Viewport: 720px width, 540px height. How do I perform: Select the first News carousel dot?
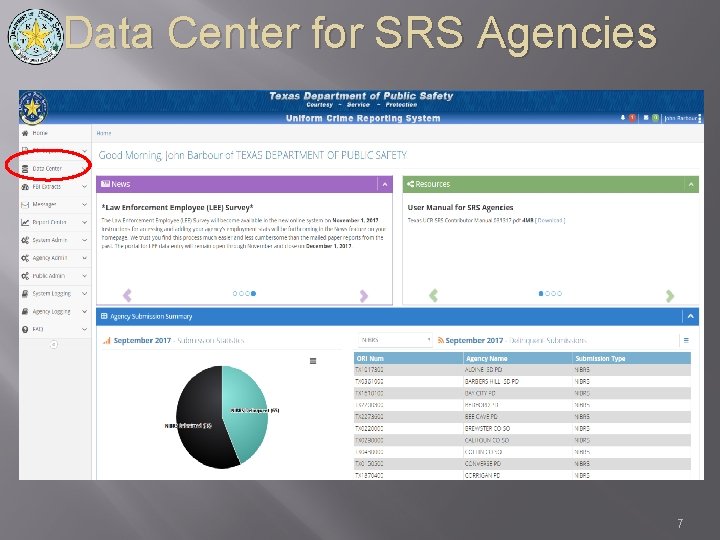235,293
